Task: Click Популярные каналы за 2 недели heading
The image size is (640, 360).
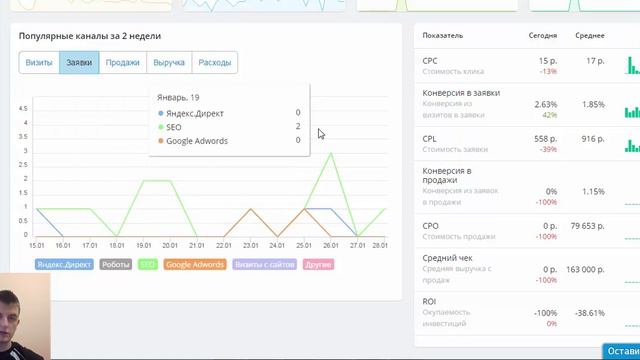Action: click(90, 36)
